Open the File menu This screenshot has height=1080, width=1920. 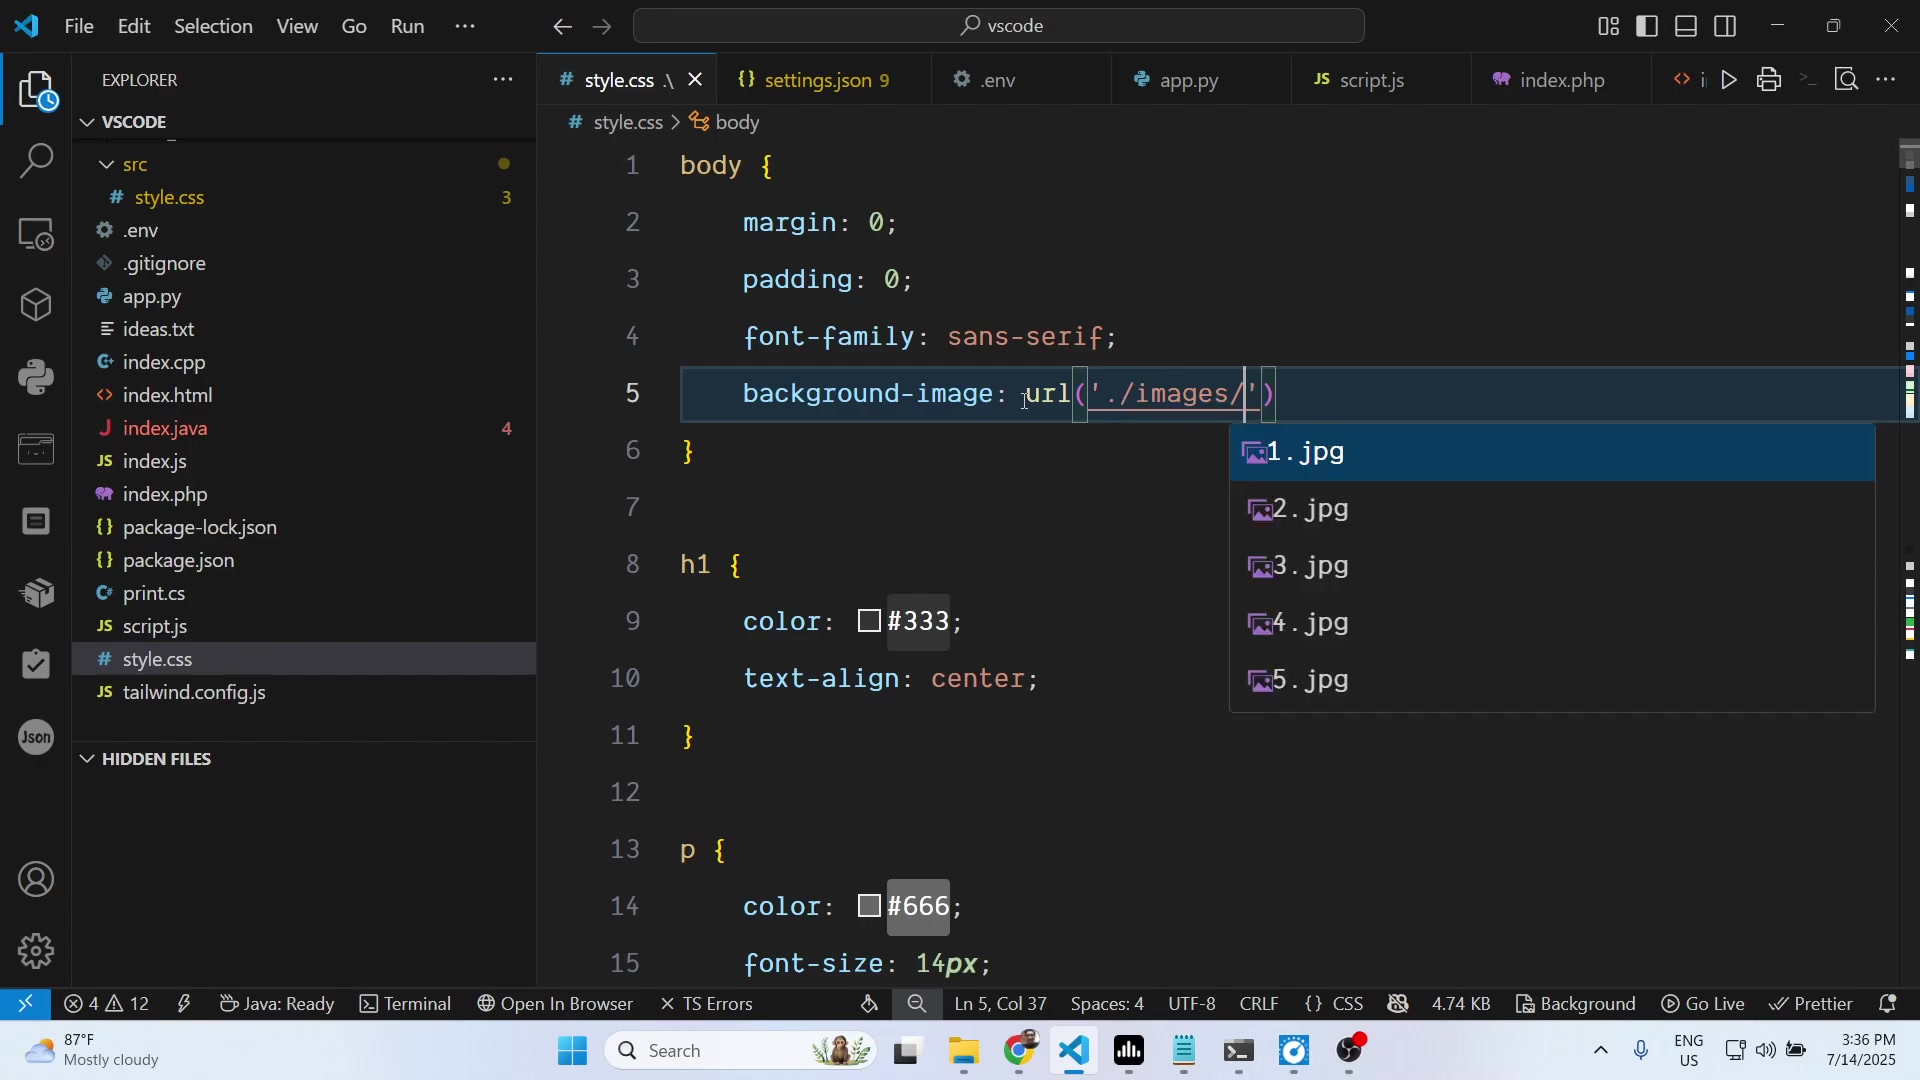[x=79, y=27]
